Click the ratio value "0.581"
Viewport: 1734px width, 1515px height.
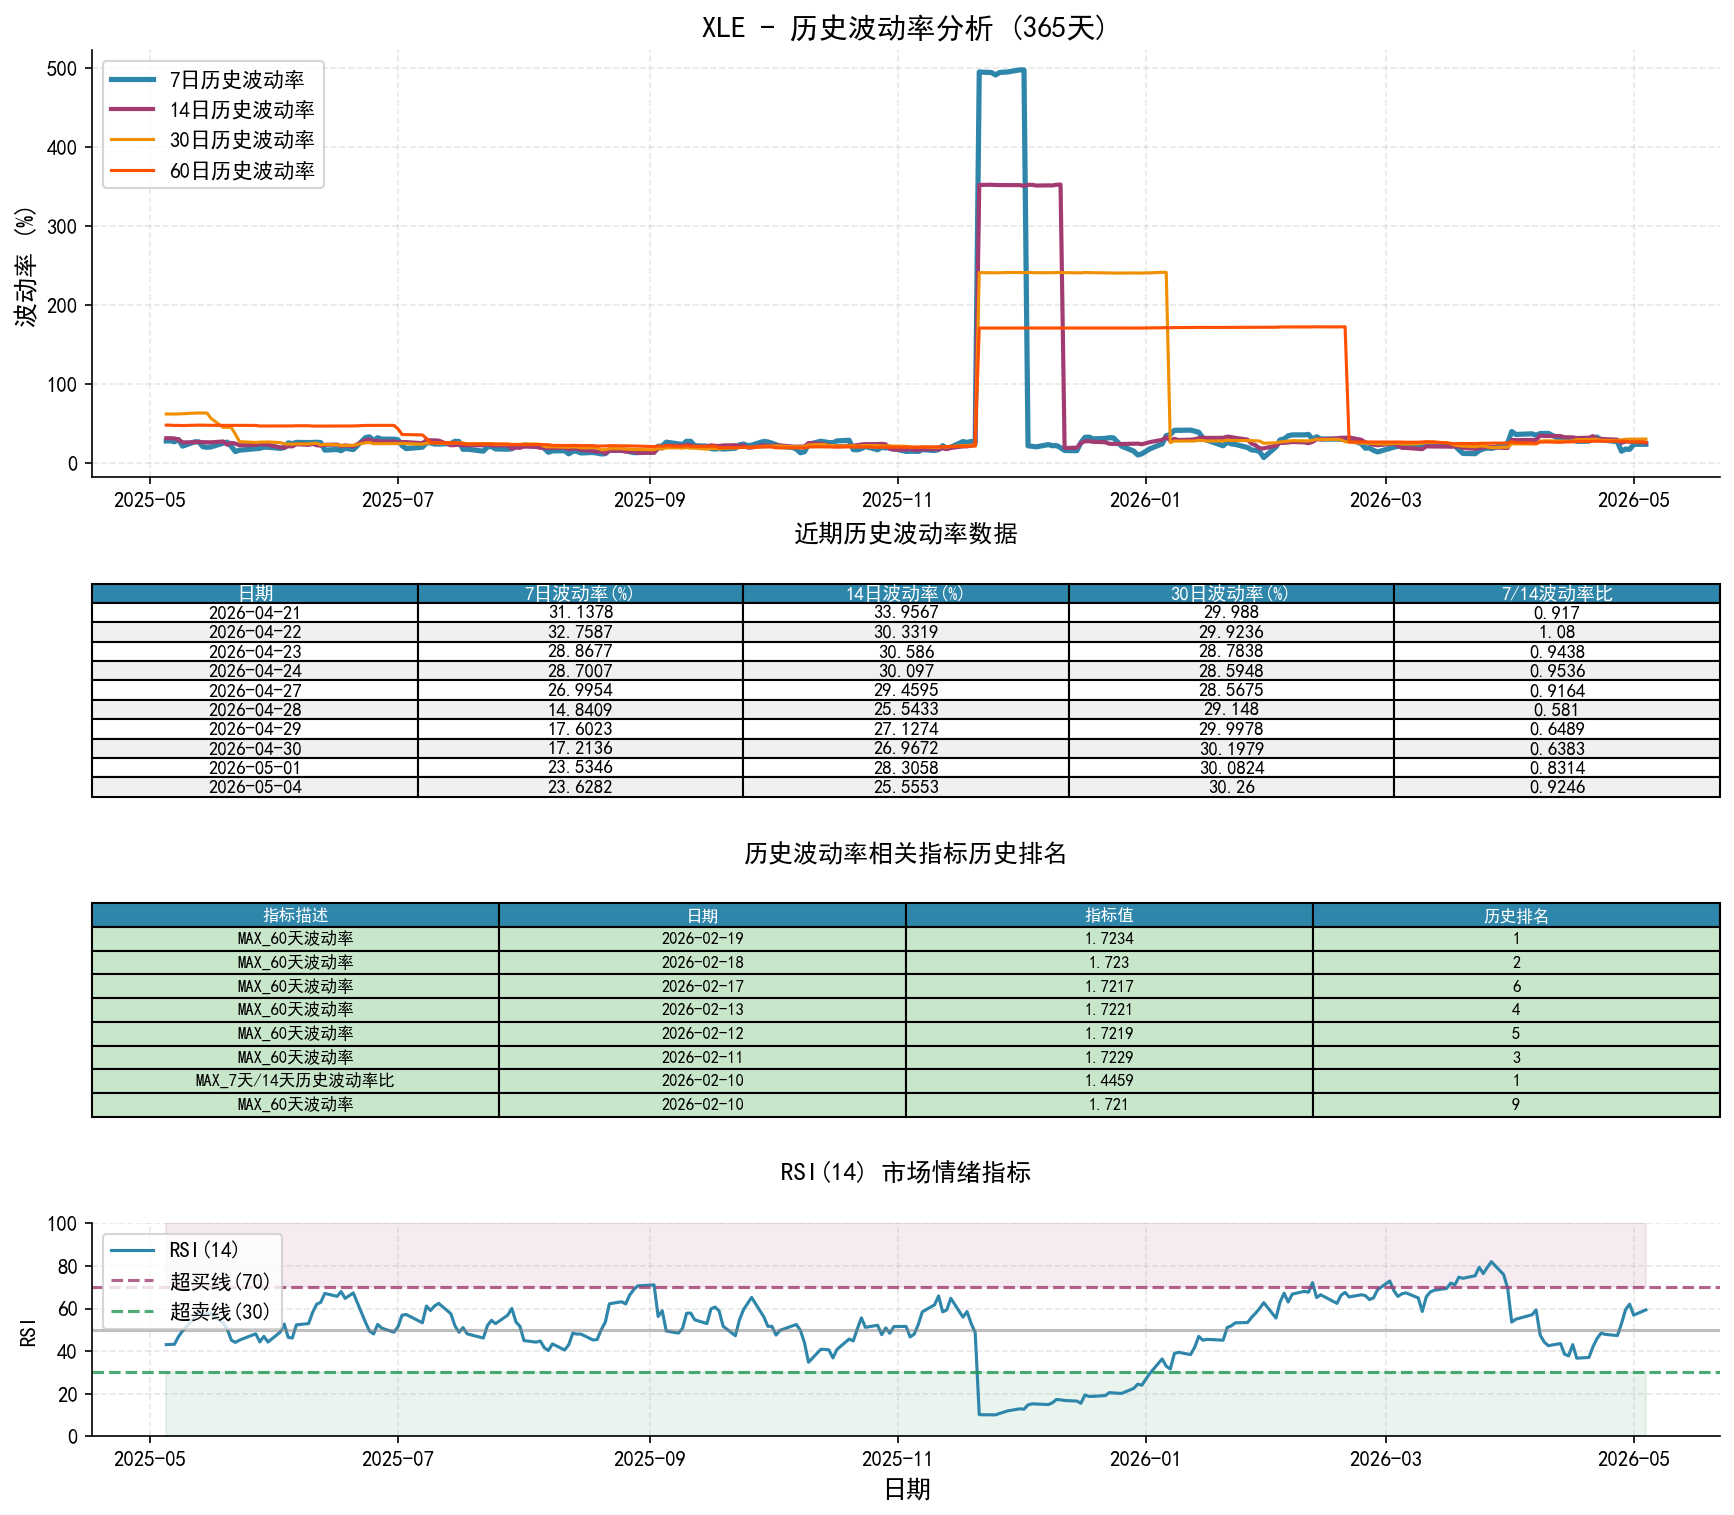click(x=1557, y=710)
